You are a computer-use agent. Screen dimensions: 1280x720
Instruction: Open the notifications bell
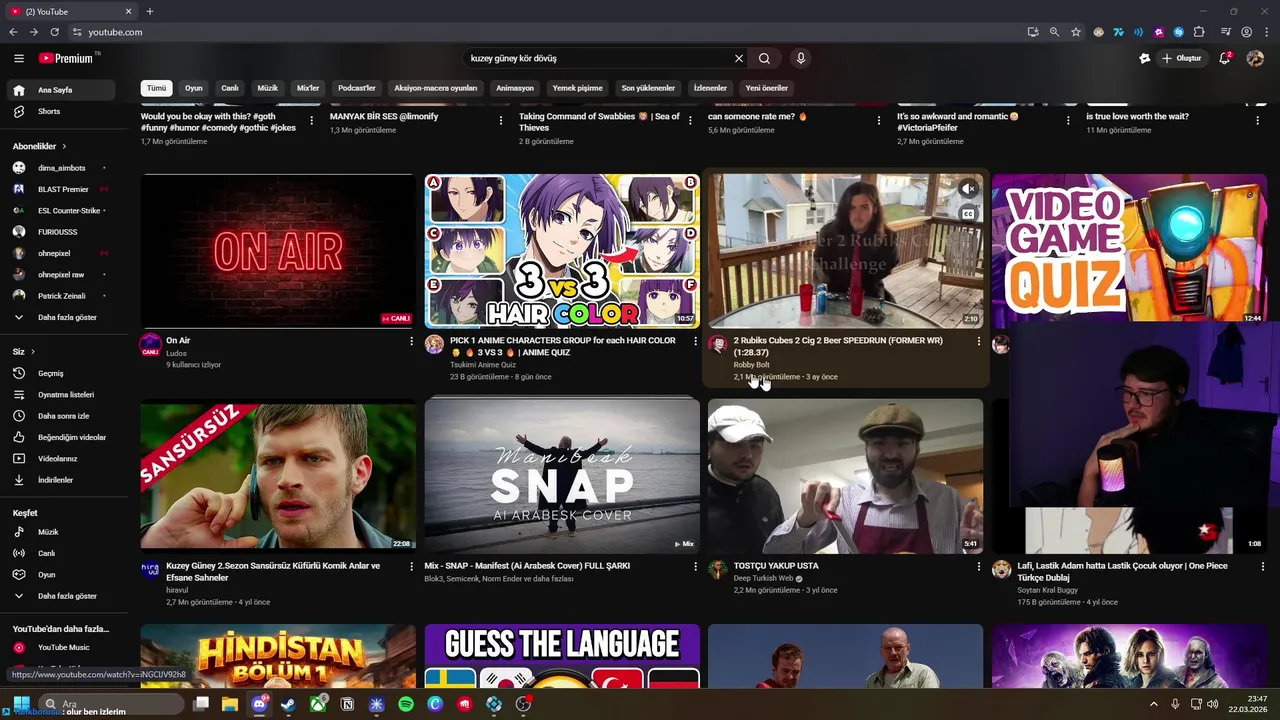(x=1224, y=58)
